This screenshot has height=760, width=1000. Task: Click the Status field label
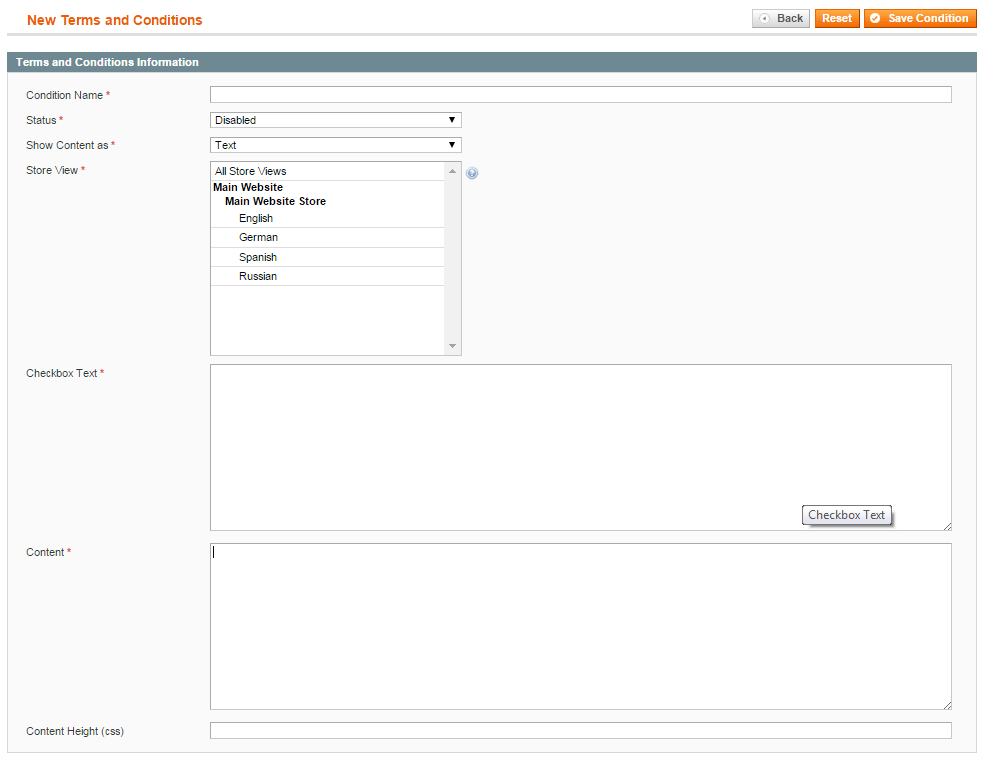41,120
